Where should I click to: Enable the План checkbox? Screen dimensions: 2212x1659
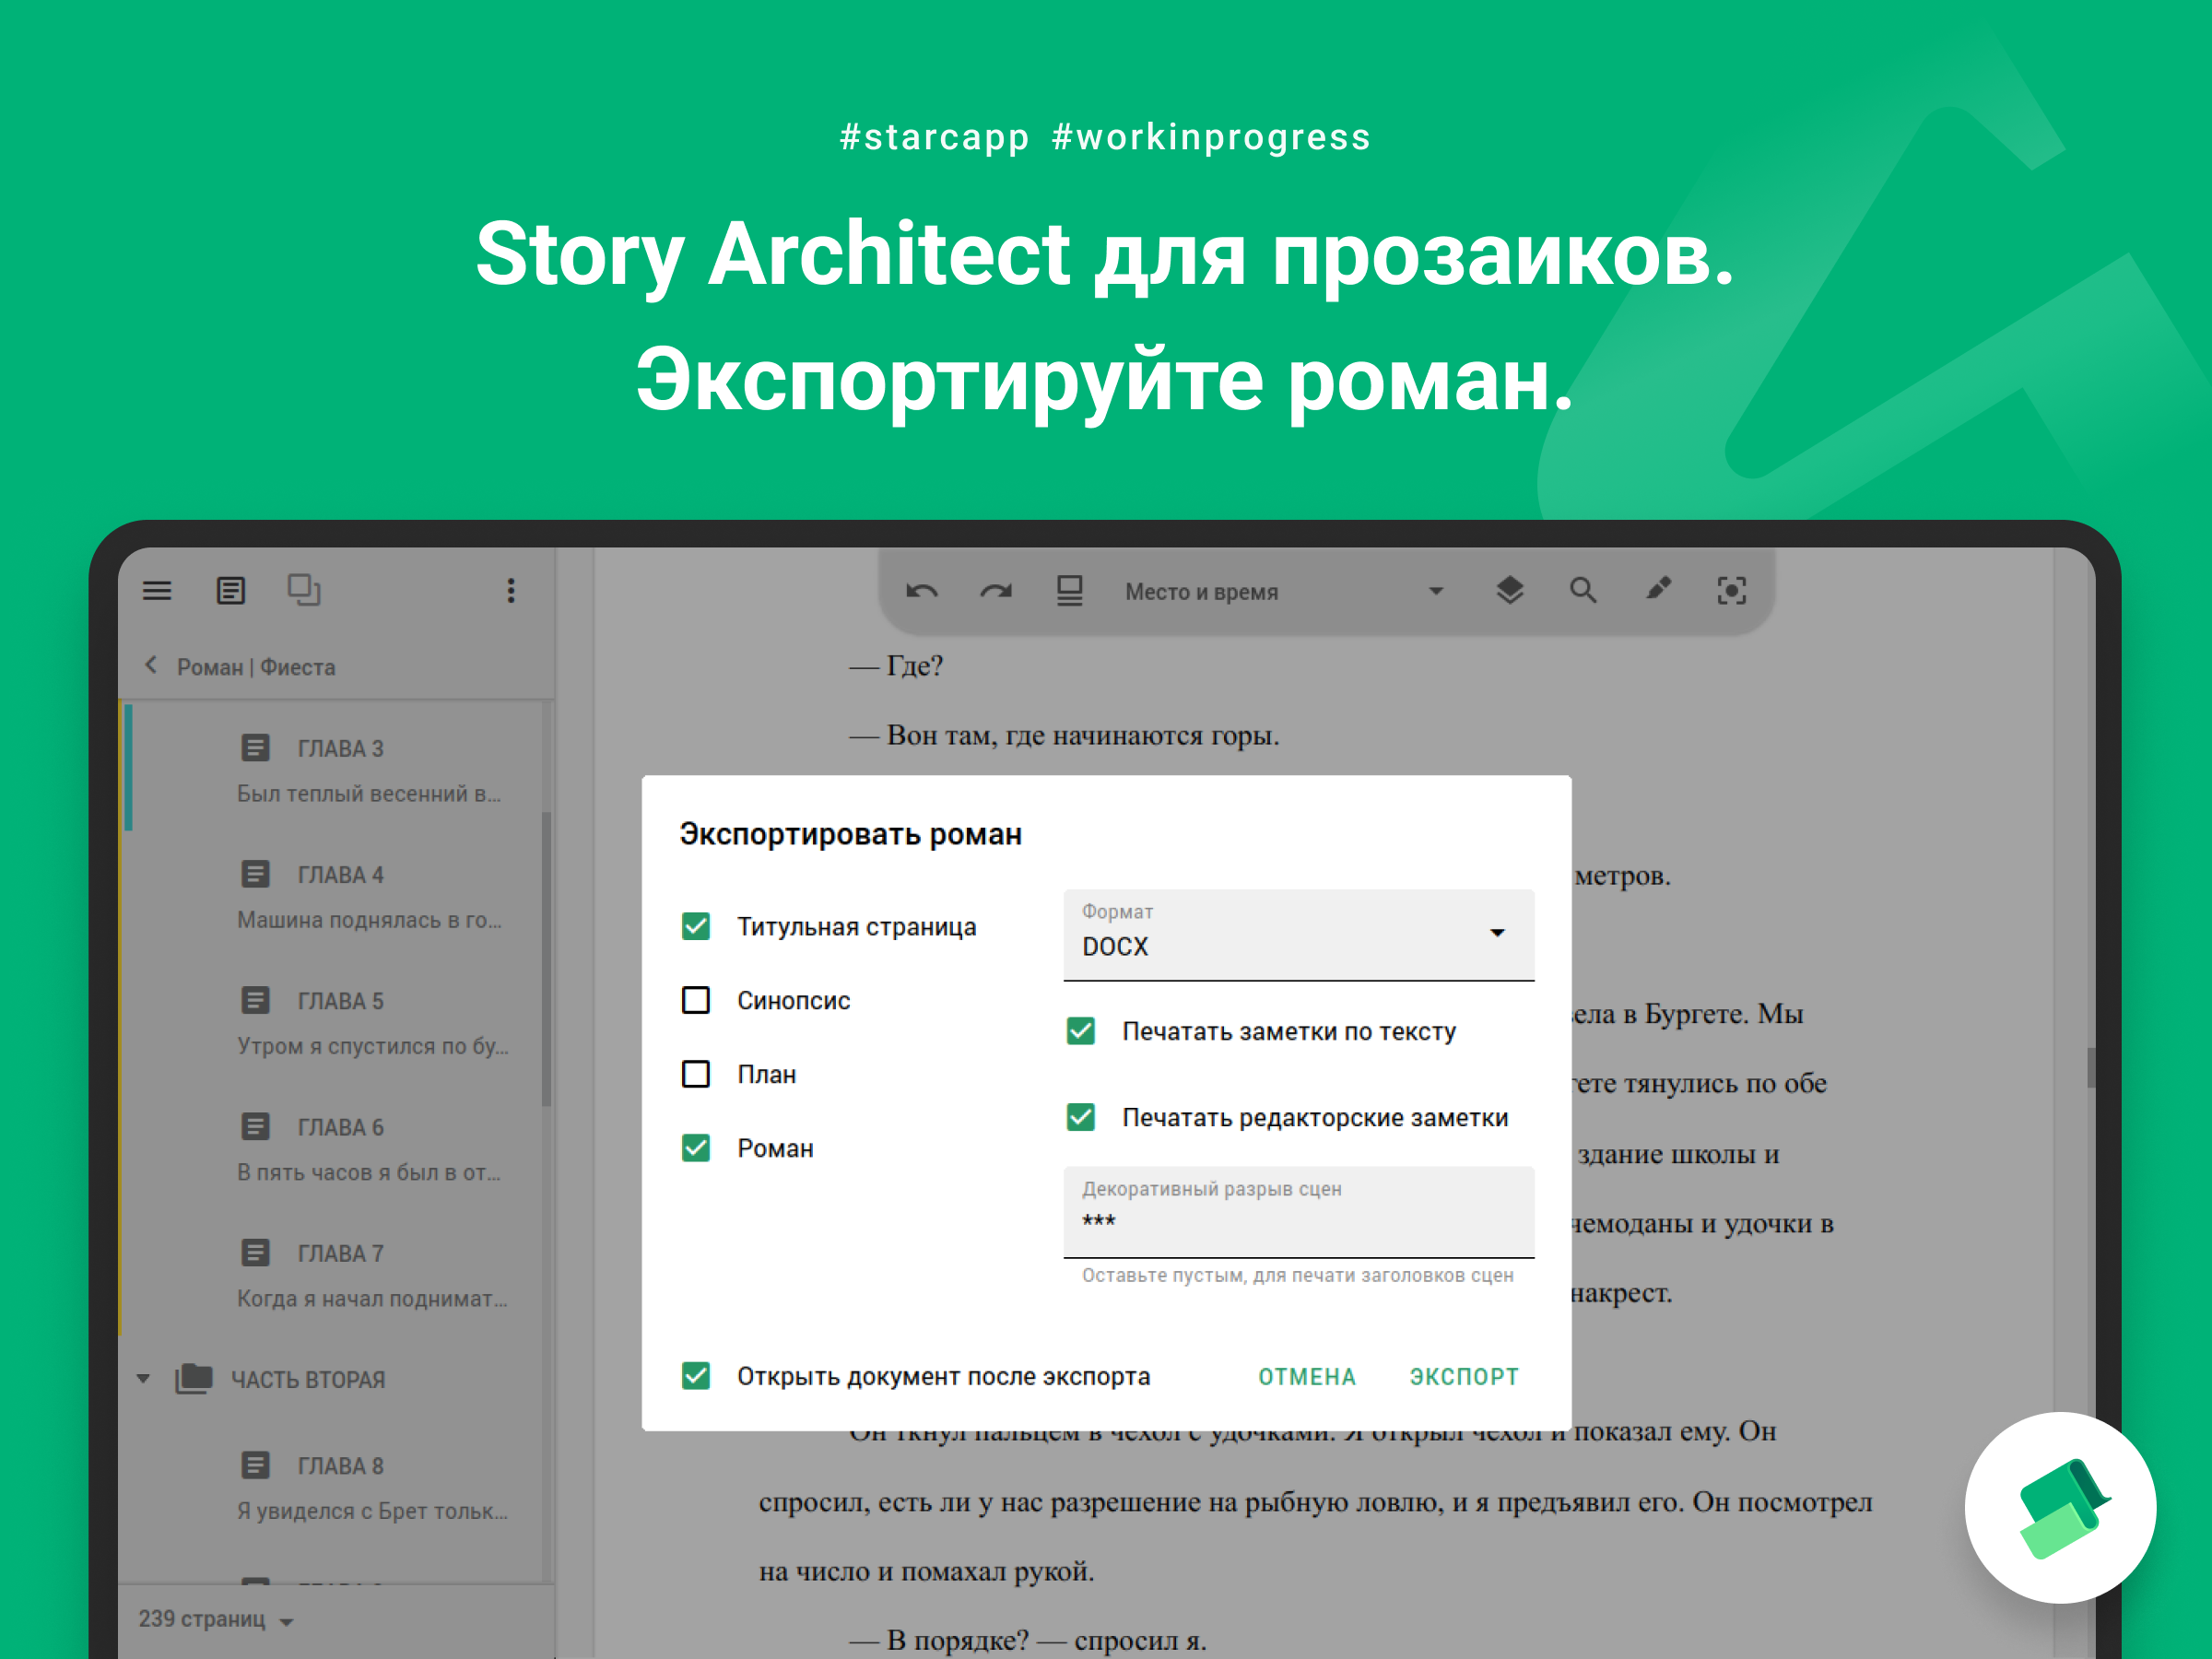[x=696, y=1074]
